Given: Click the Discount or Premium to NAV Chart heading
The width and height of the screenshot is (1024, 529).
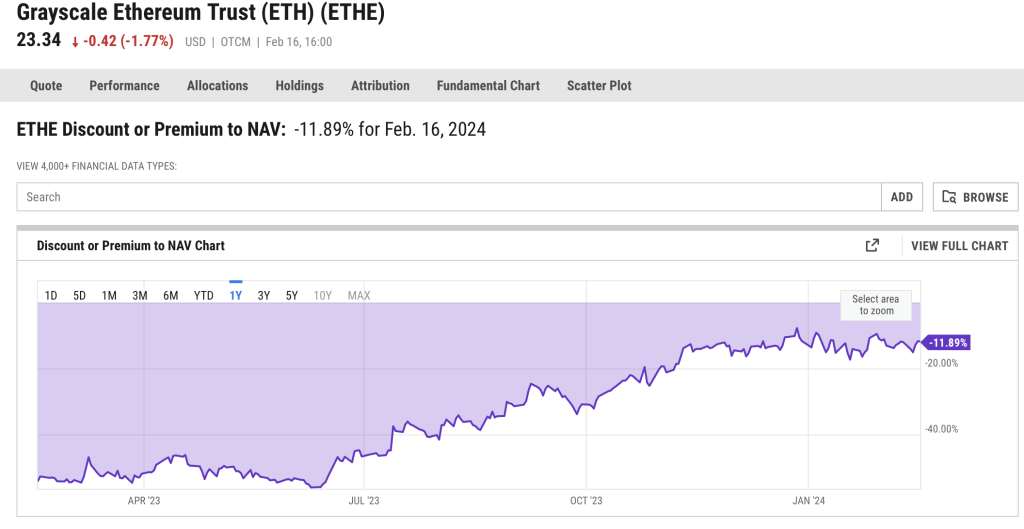Looking at the screenshot, I should [131, 246].
